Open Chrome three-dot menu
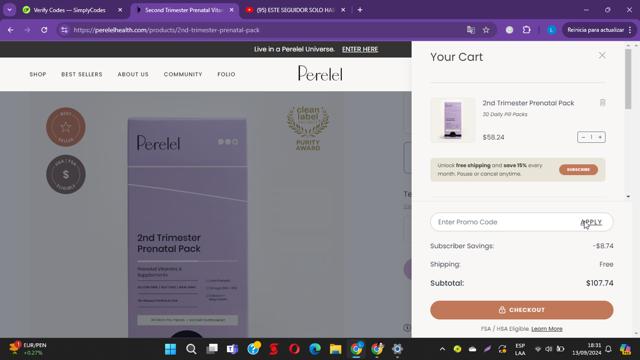This screenshot has width=640, height=360. point(630,30)
